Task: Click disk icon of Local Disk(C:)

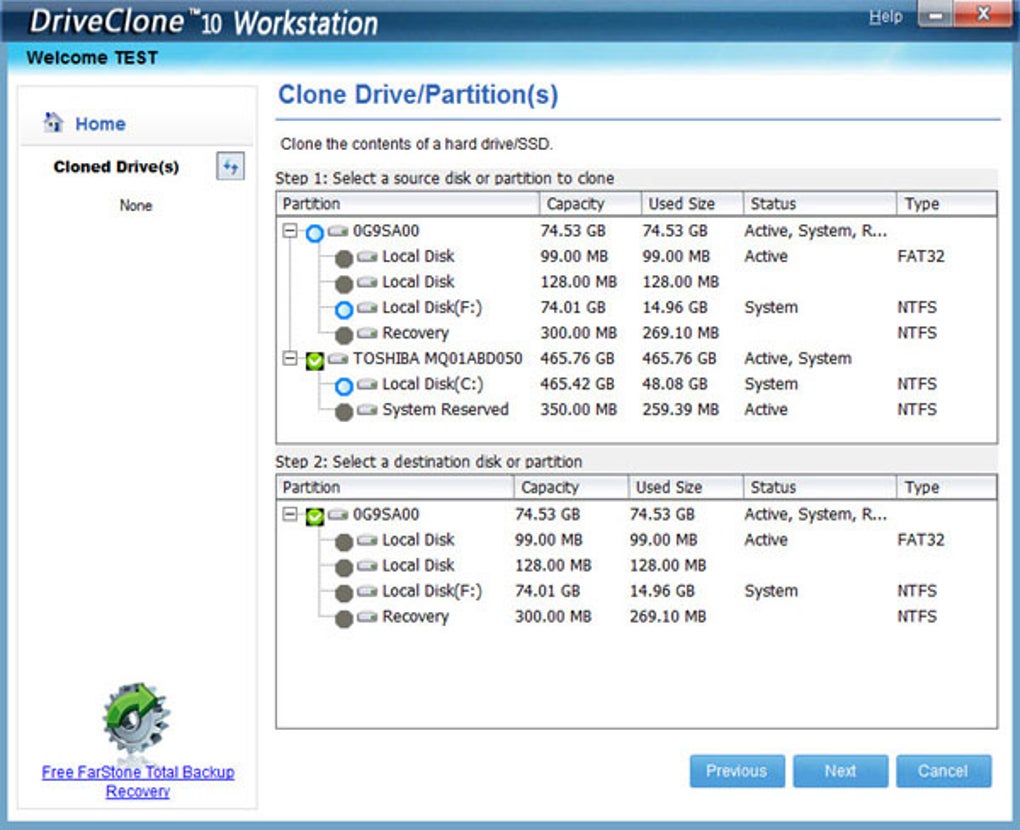Action: [368, 384]
